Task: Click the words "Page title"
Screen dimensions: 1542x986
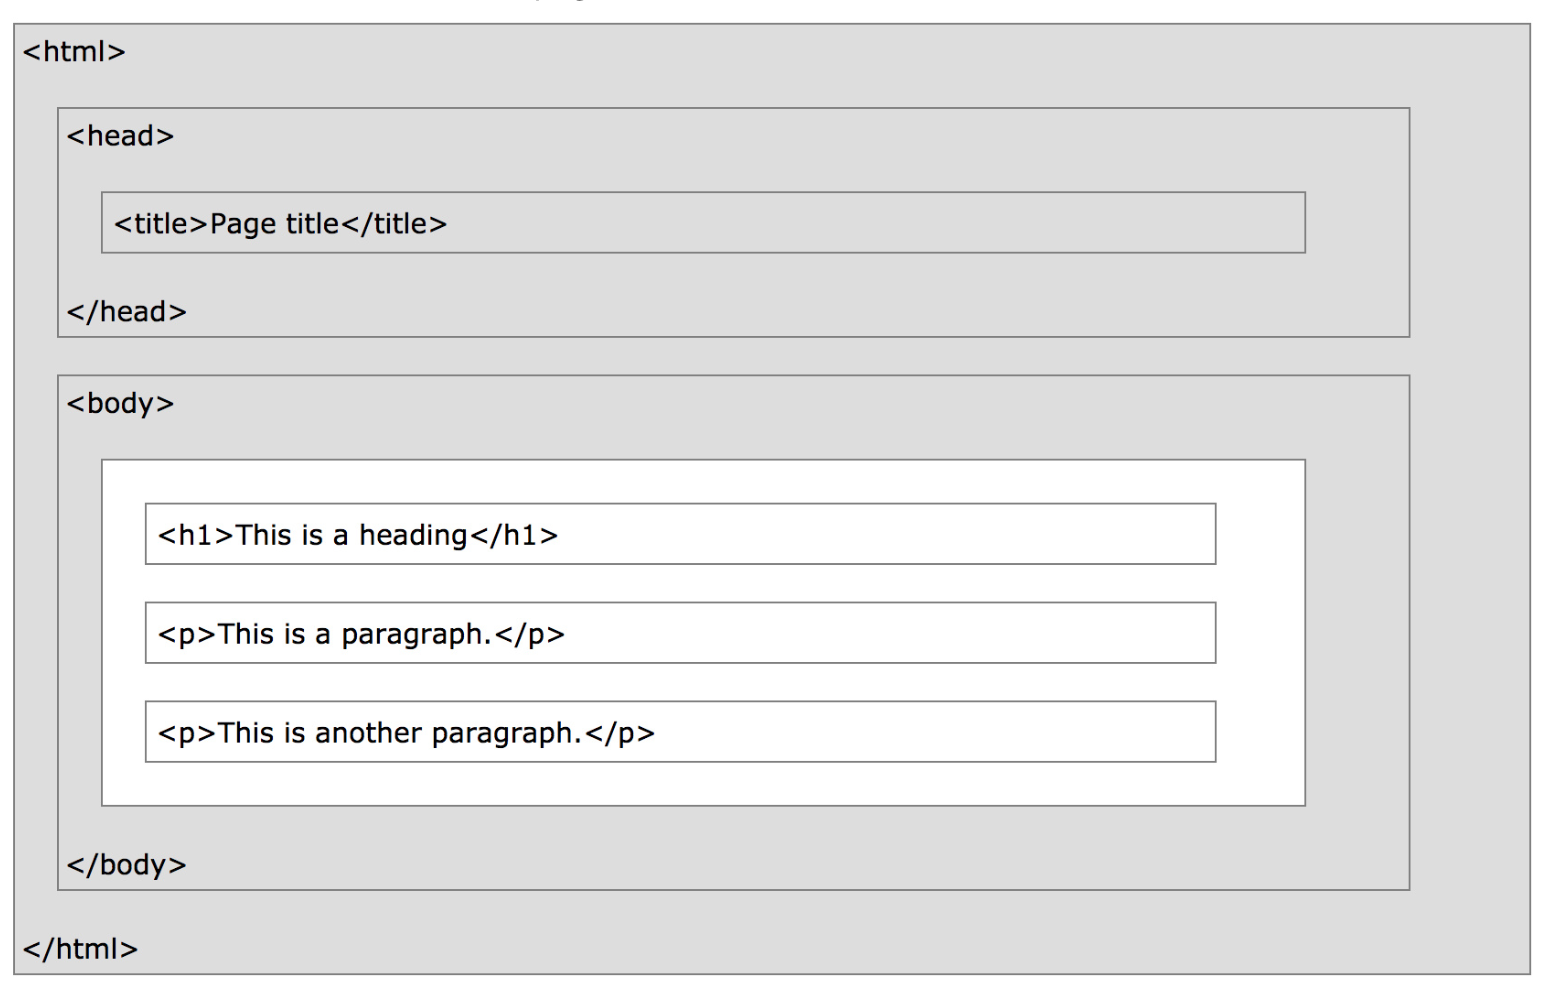Action: tap(274, 224)
